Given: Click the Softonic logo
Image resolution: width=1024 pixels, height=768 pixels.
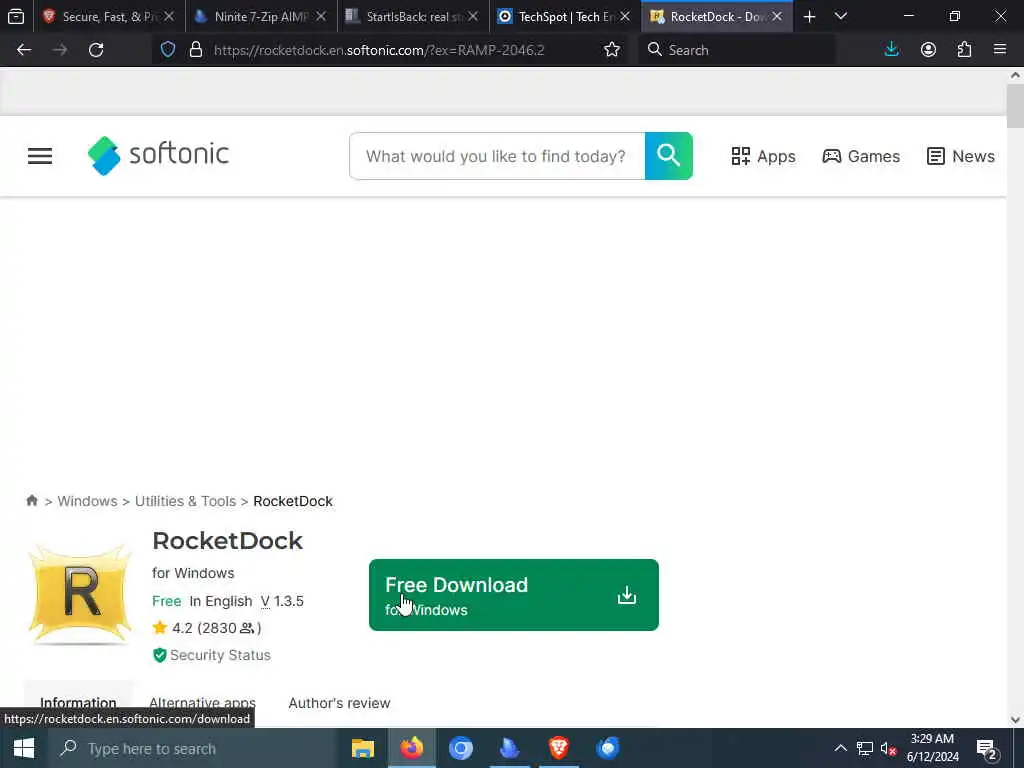Looking at the screenshot, I should (159, 155).
